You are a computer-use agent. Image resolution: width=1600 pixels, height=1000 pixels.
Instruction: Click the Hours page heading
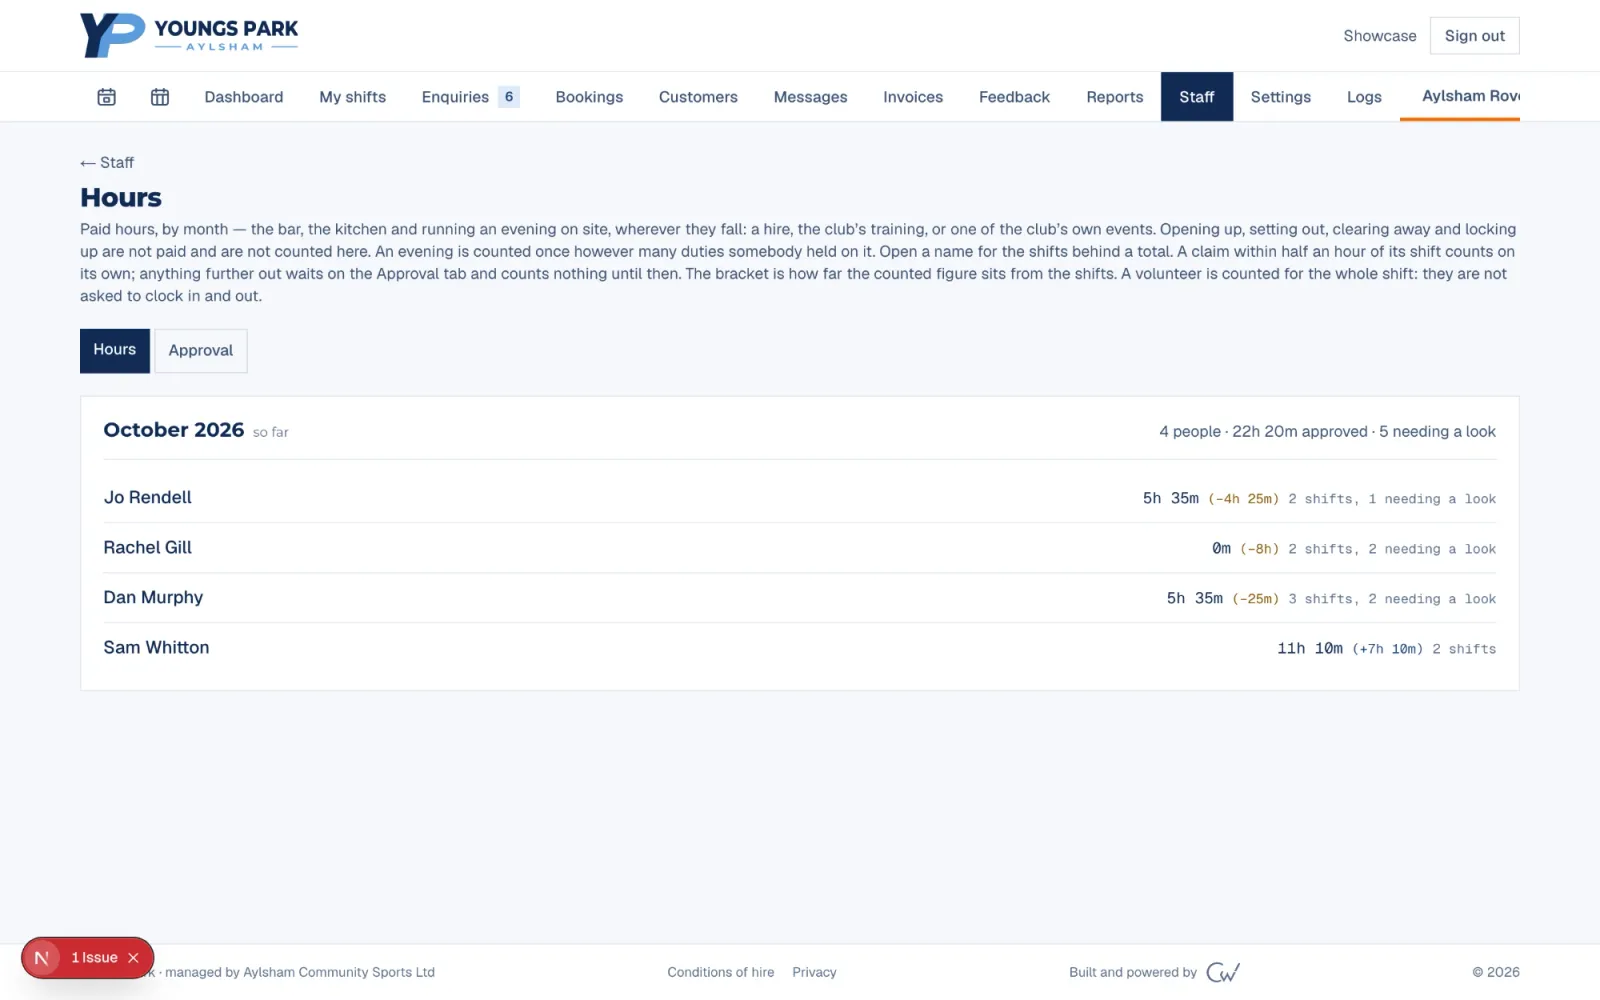point(121,198)
